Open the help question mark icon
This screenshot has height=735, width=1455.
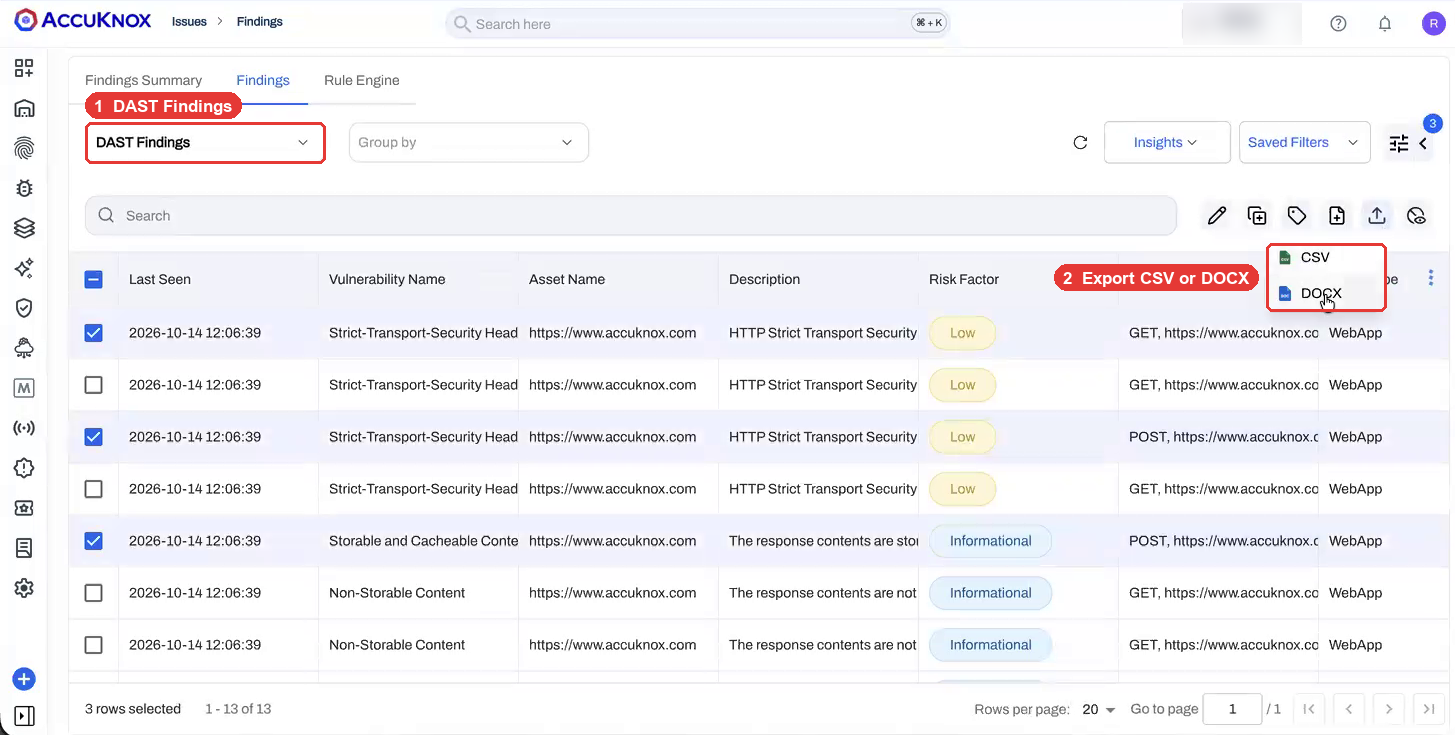(x=1338, y=24)
